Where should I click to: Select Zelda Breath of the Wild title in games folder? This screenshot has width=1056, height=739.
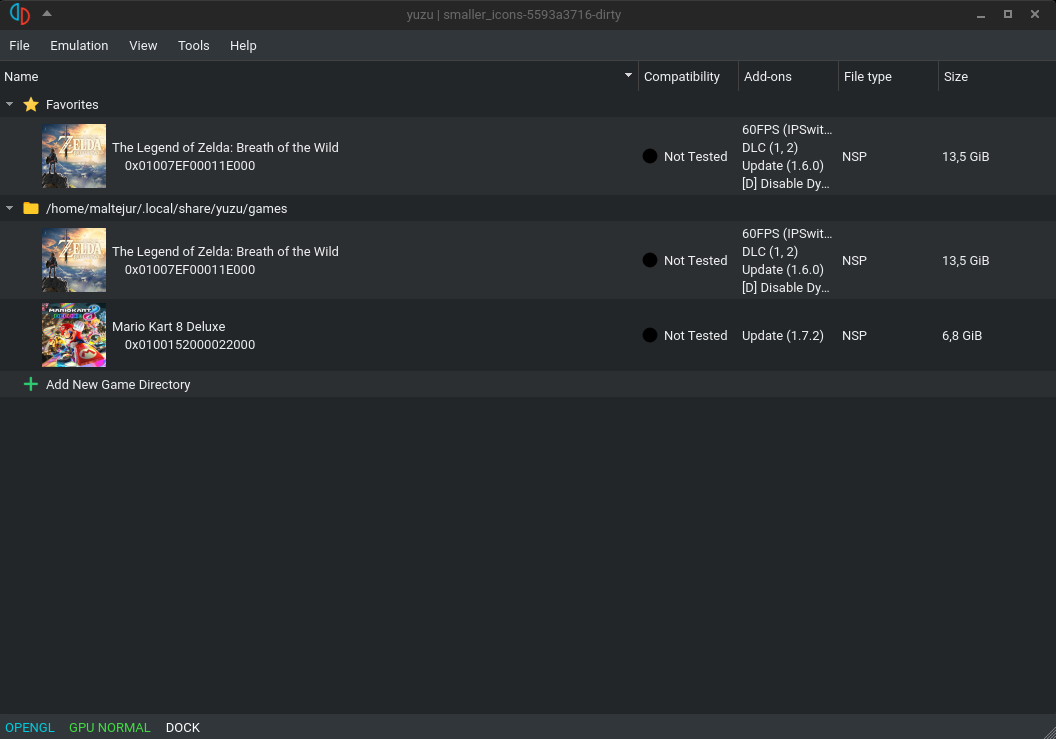(x=225, y=251)
